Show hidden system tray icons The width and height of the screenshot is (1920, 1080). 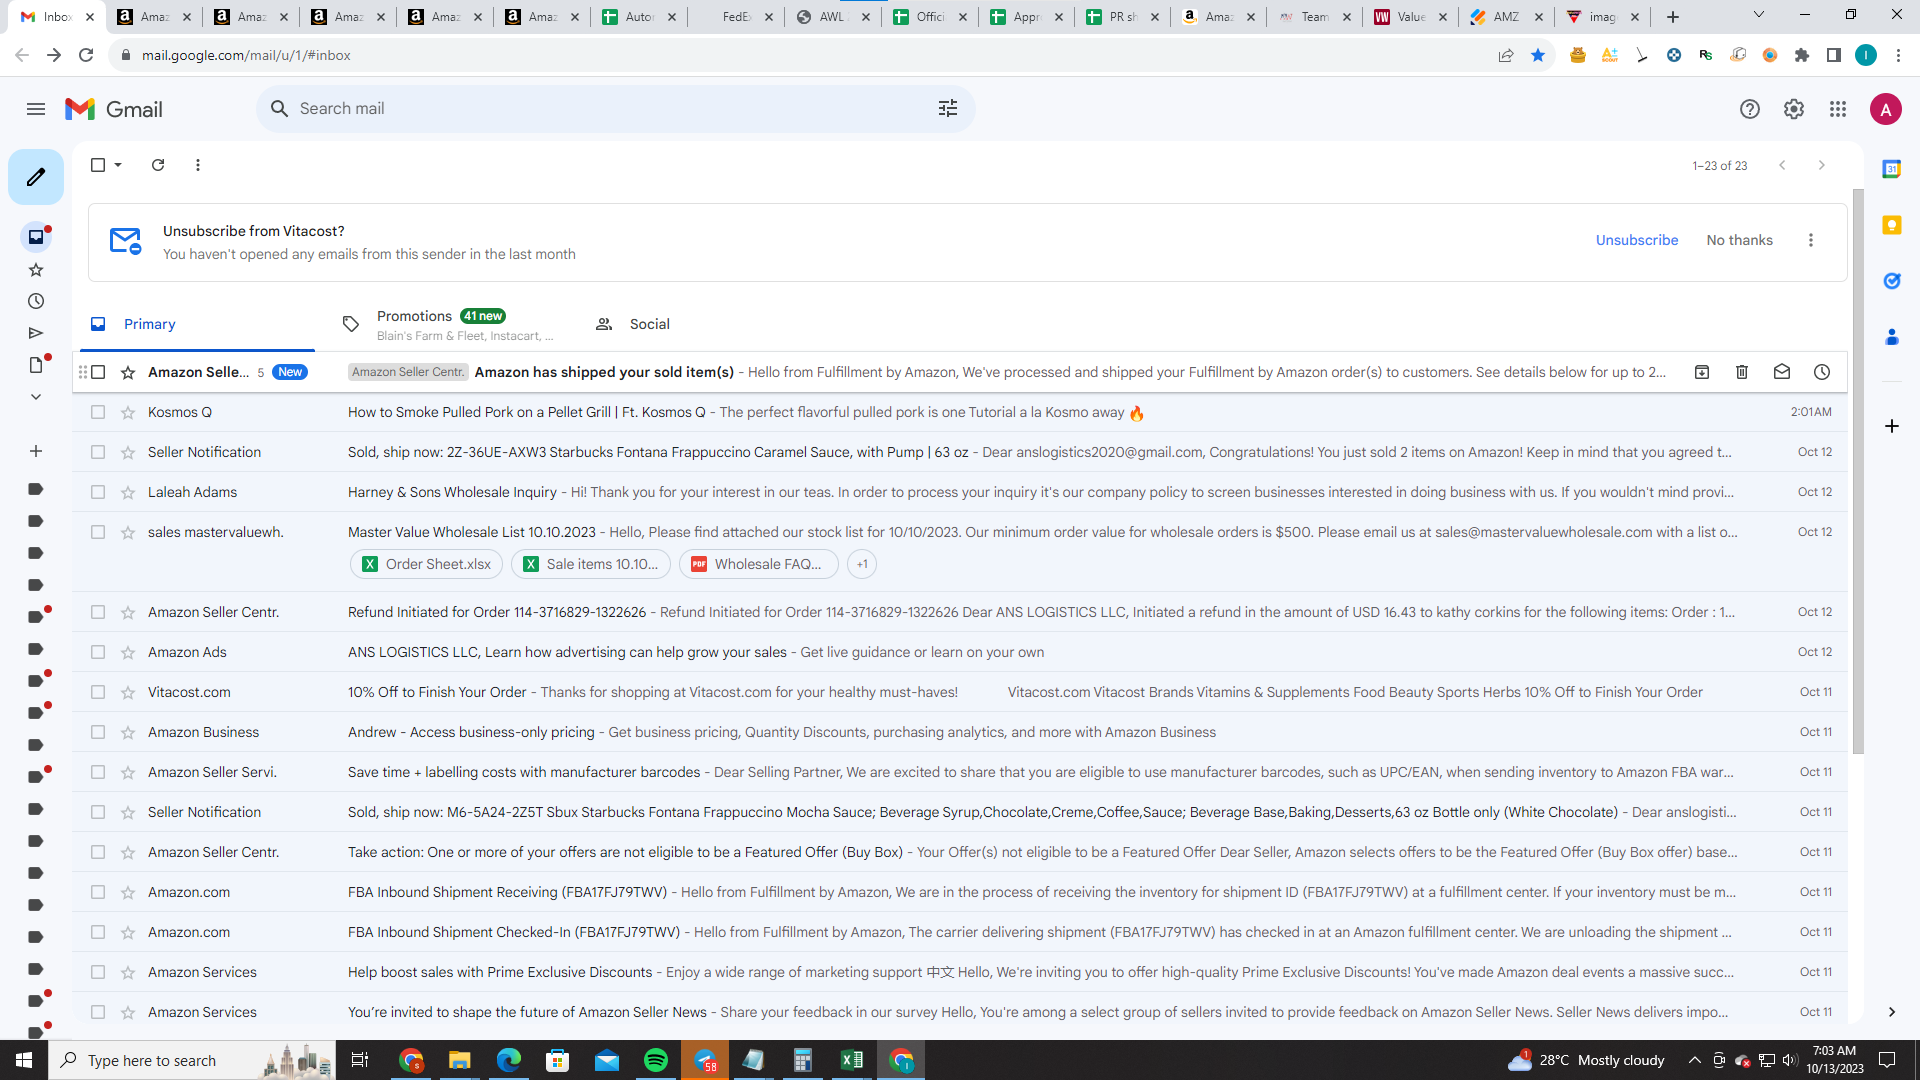(x=1694, y=1060)
